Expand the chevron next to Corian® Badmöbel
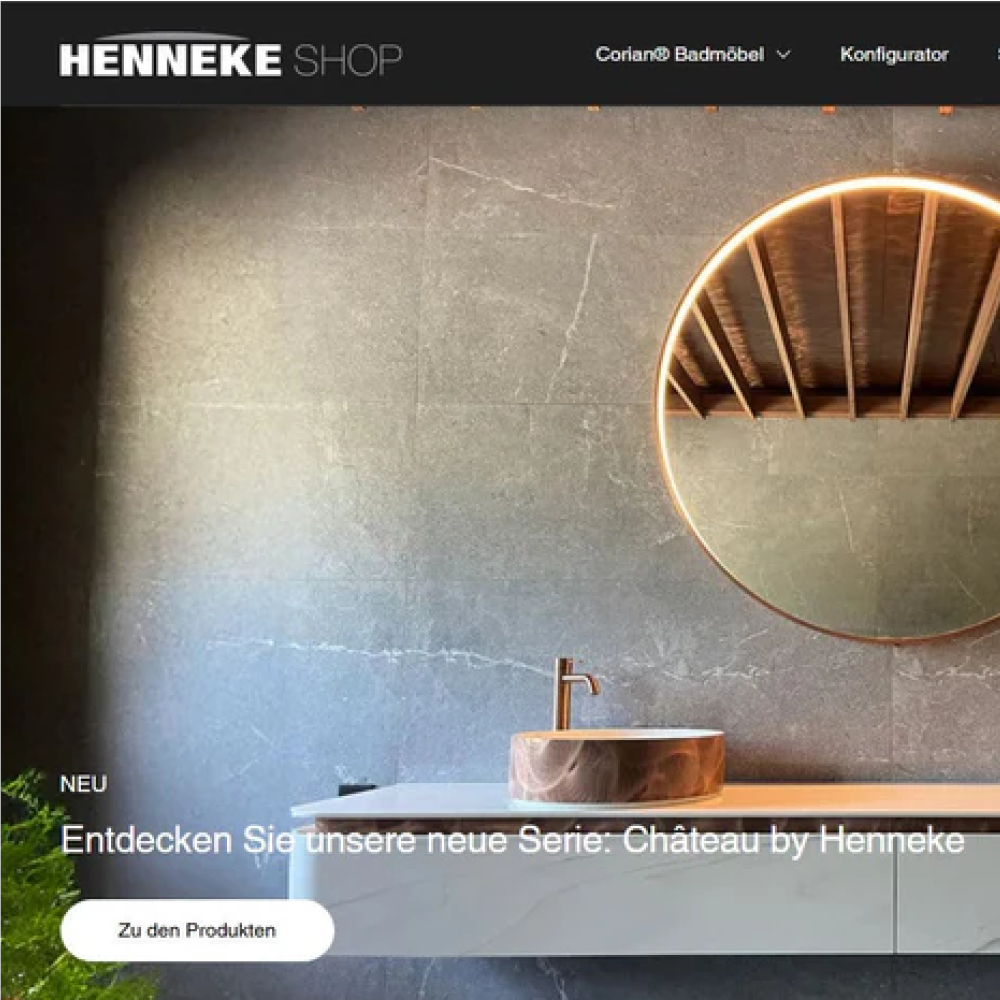This screenshot has width=1000, height=1000. [x=783, y=55]
